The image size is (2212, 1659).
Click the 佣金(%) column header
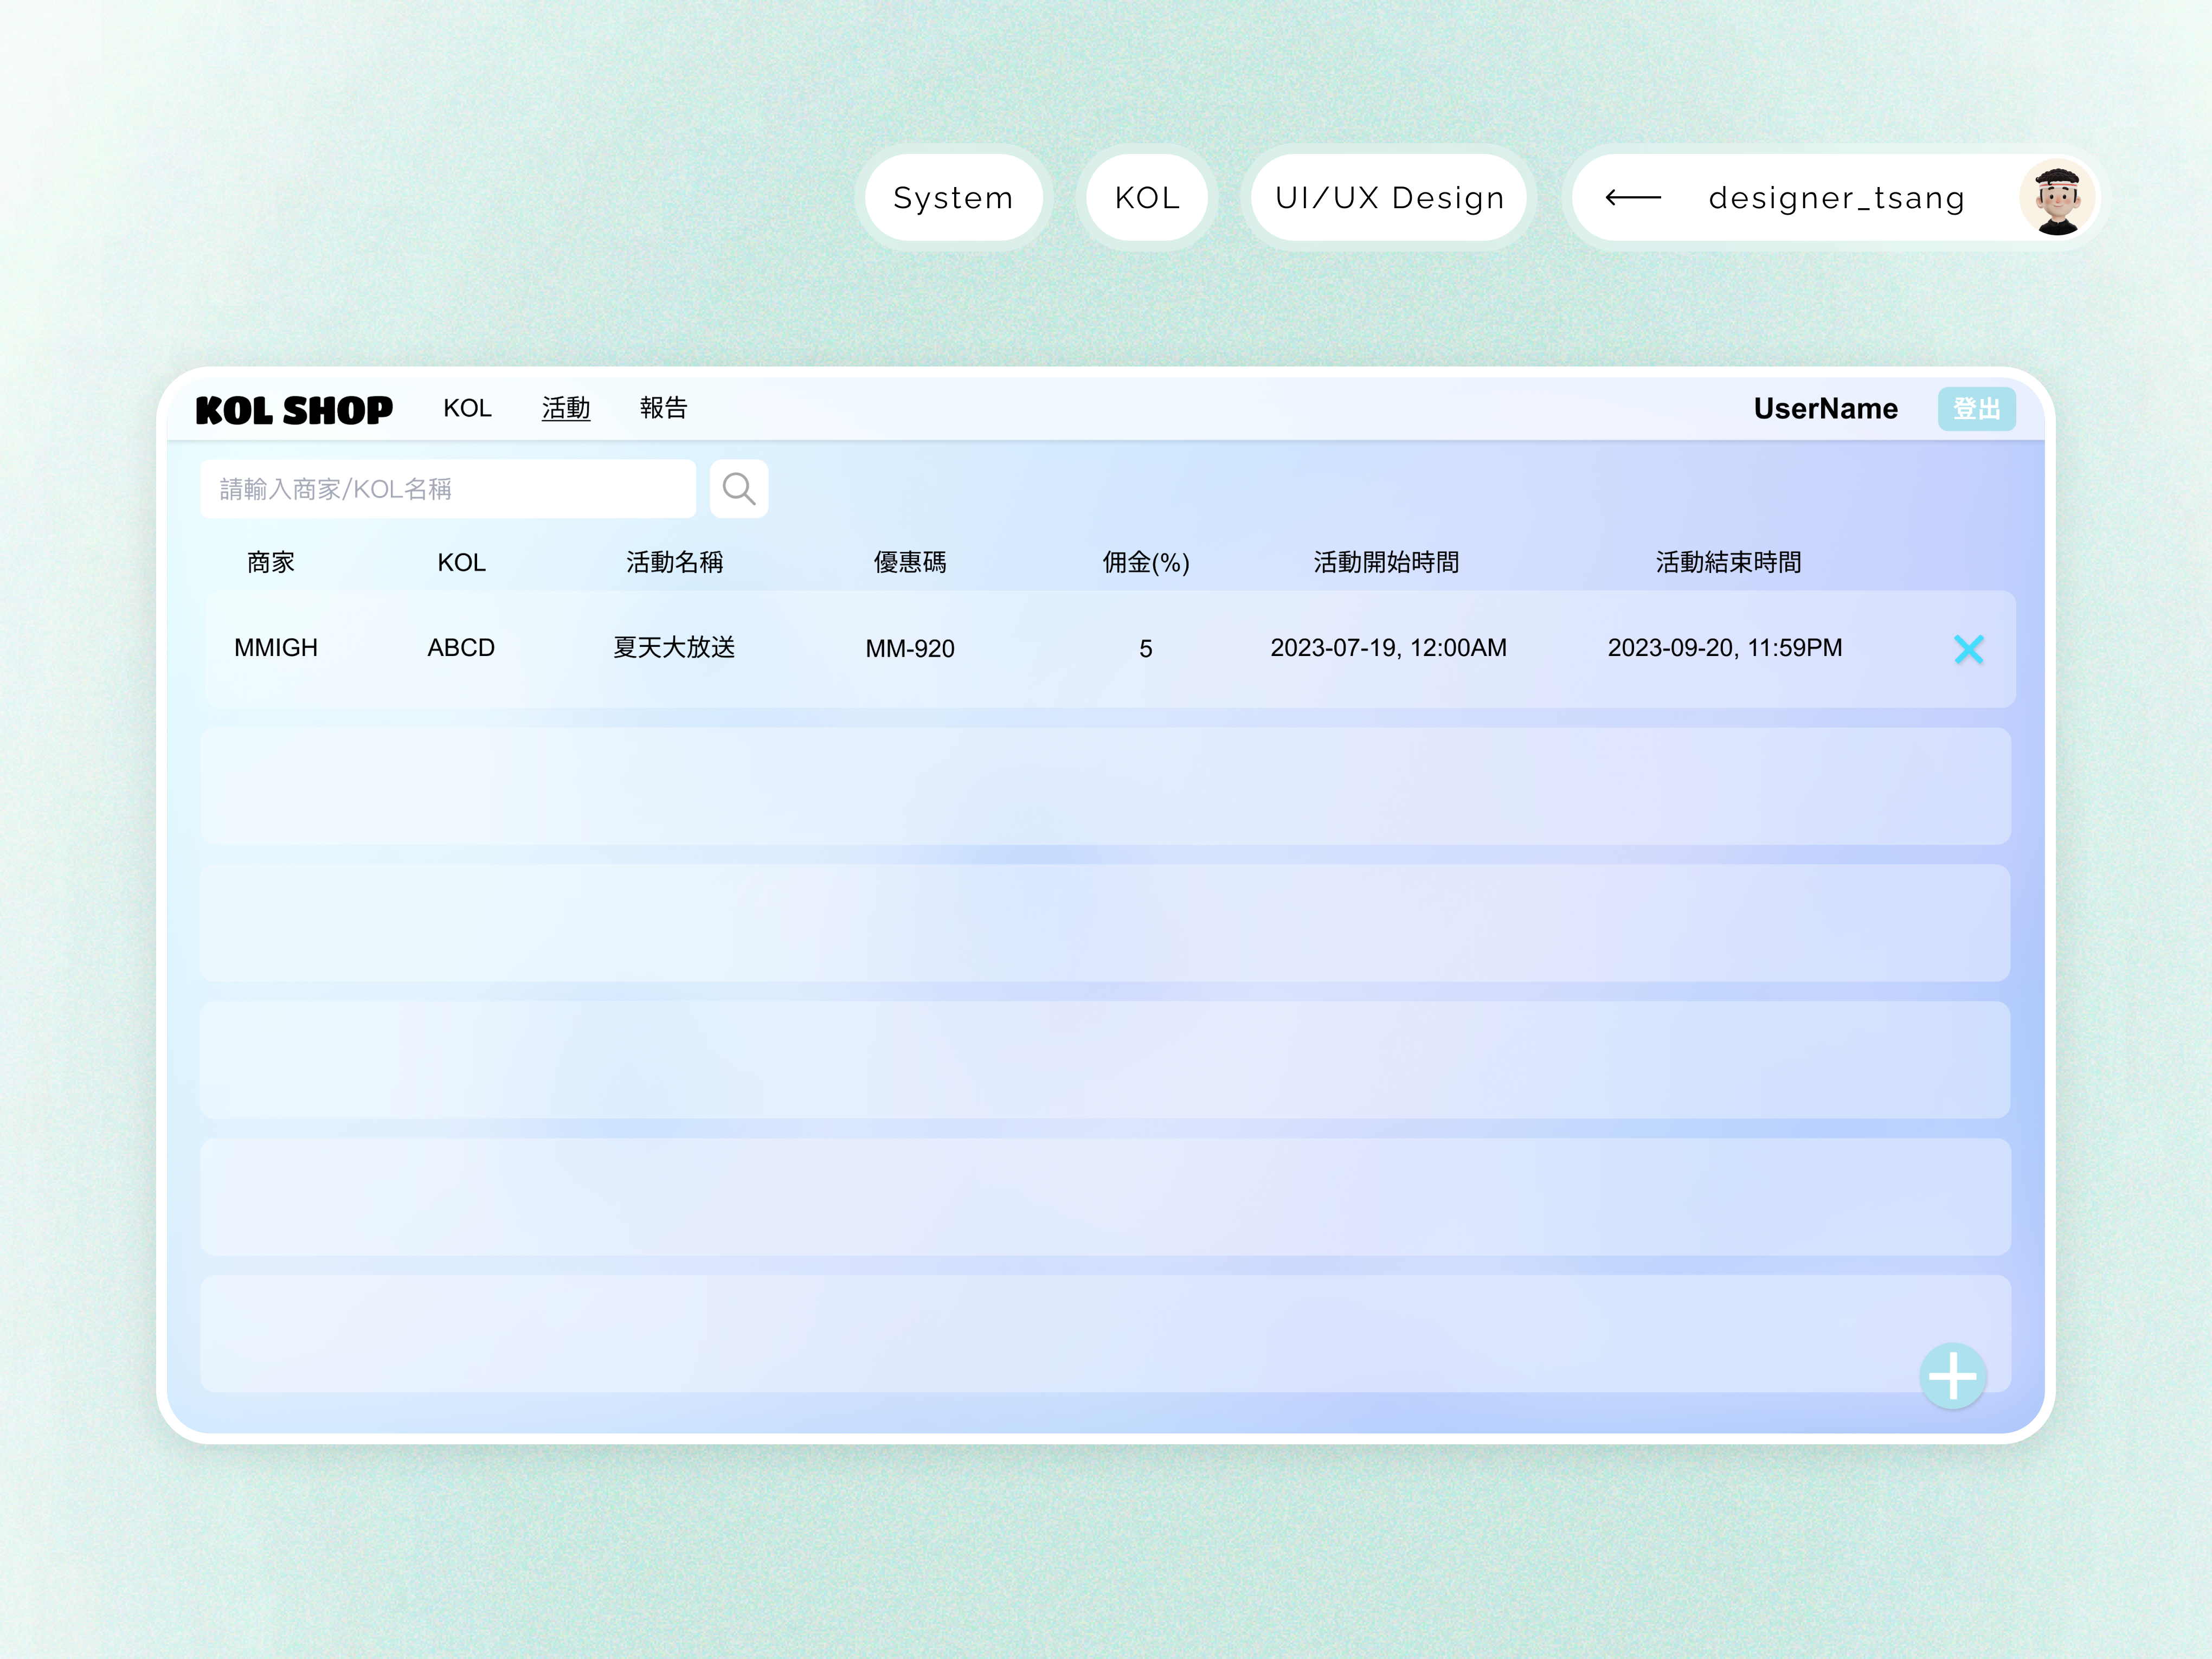point(1146,562)
